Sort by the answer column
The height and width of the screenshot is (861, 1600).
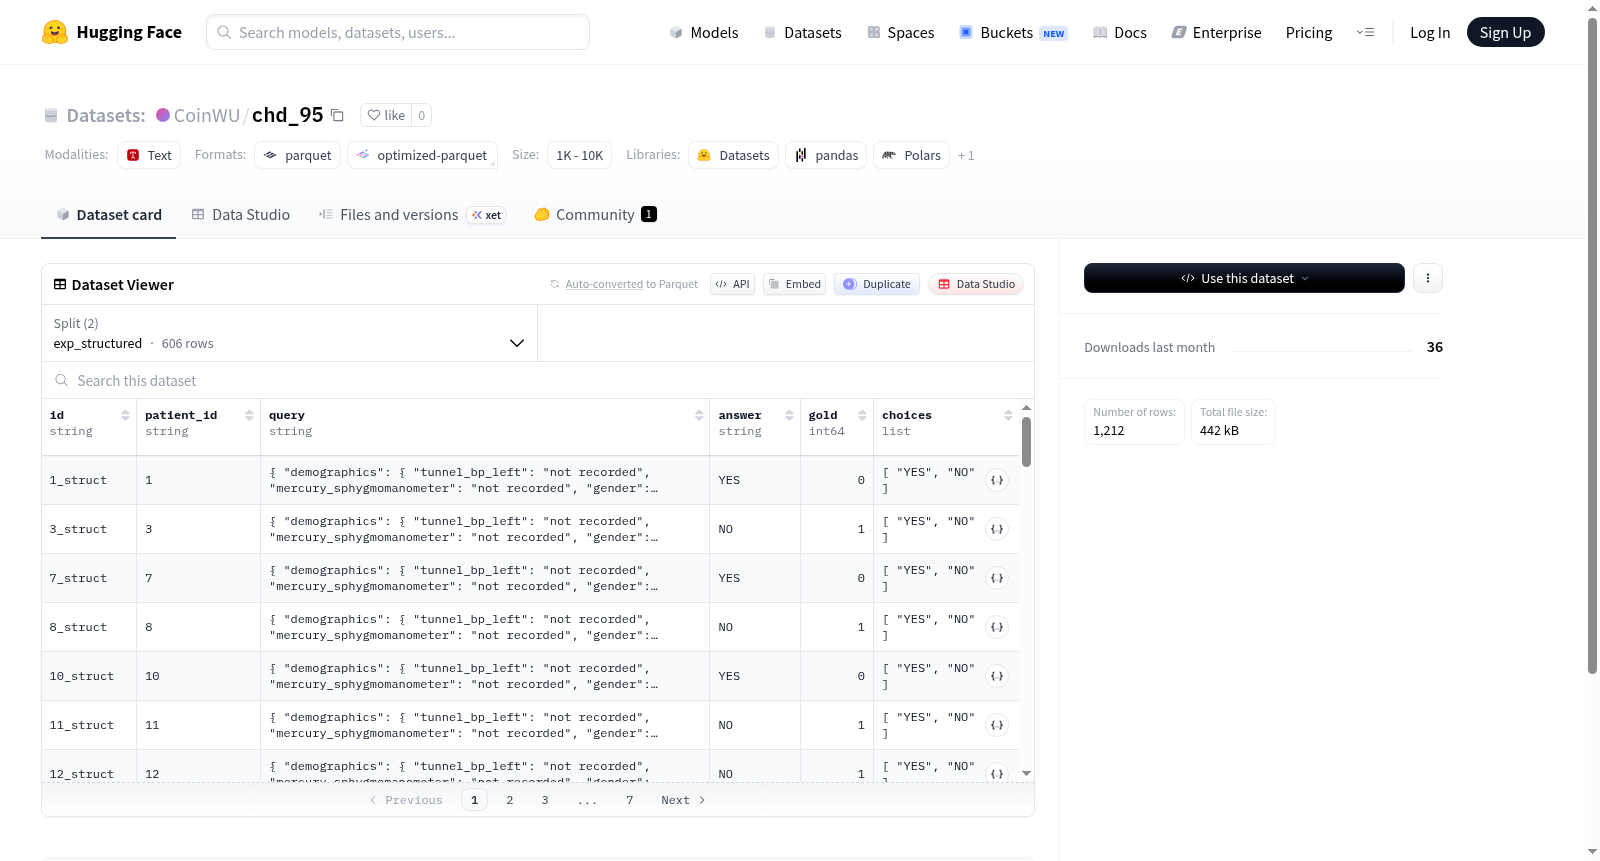click(x=789, y=416)
